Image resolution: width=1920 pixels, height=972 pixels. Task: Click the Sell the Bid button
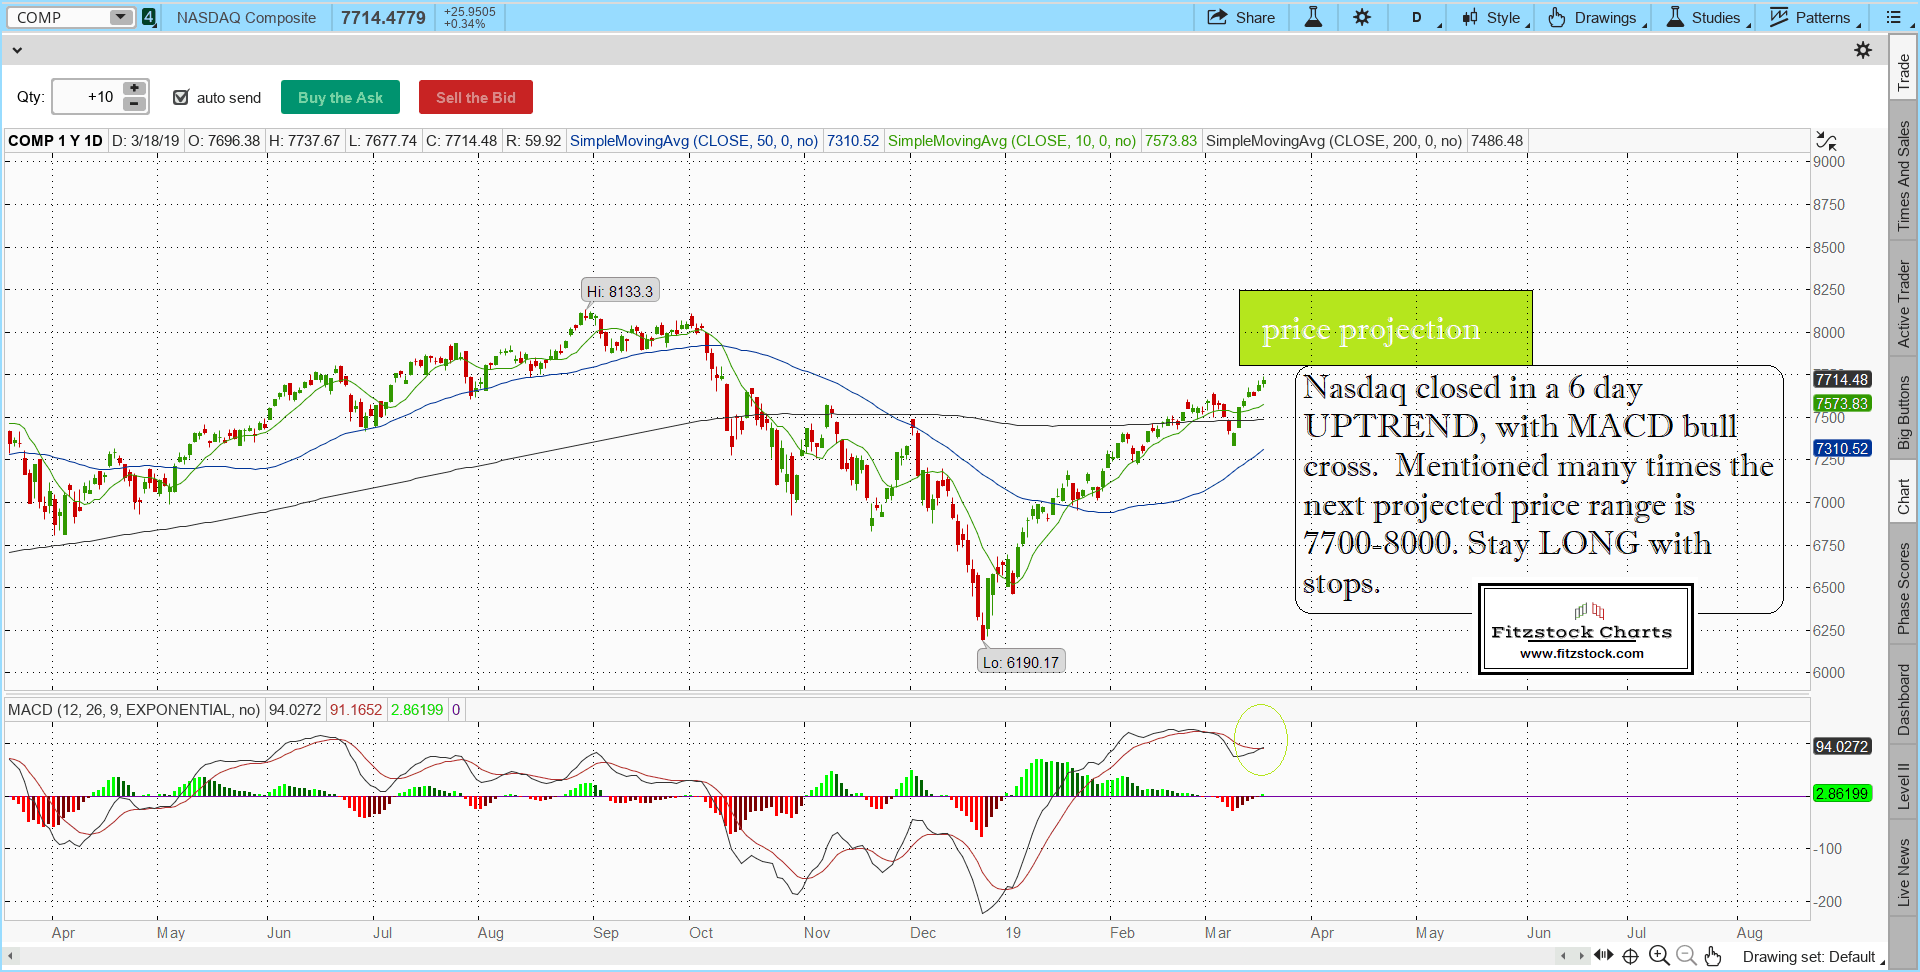pos(476,97)
